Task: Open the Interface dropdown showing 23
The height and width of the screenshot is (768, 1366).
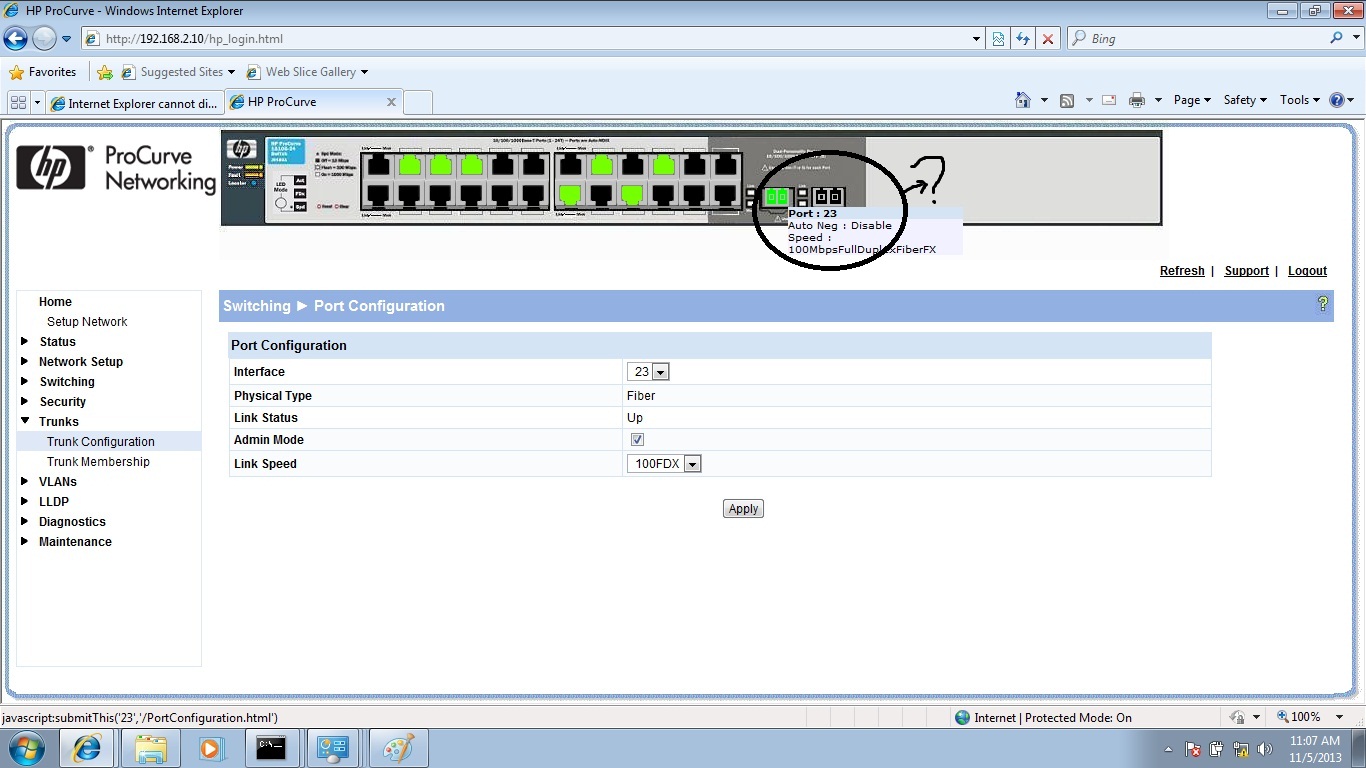Action: click(648, 372)
